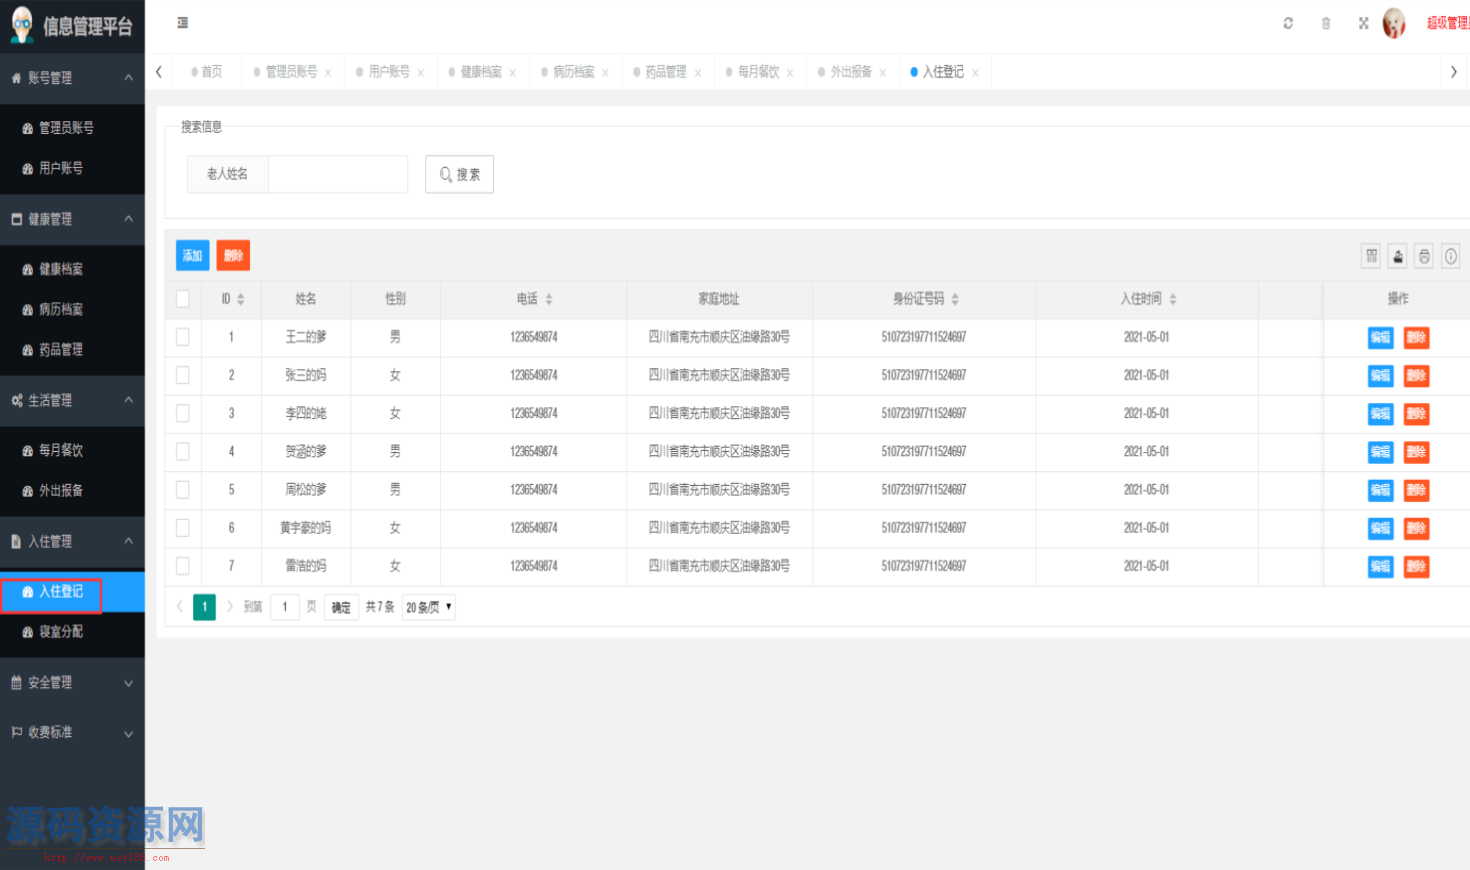Image resolution: width=1470 pixels, height=870 pixels.
Task: Toggle fullscreen with the expand icon
Action: click(x=1363, y=23)
